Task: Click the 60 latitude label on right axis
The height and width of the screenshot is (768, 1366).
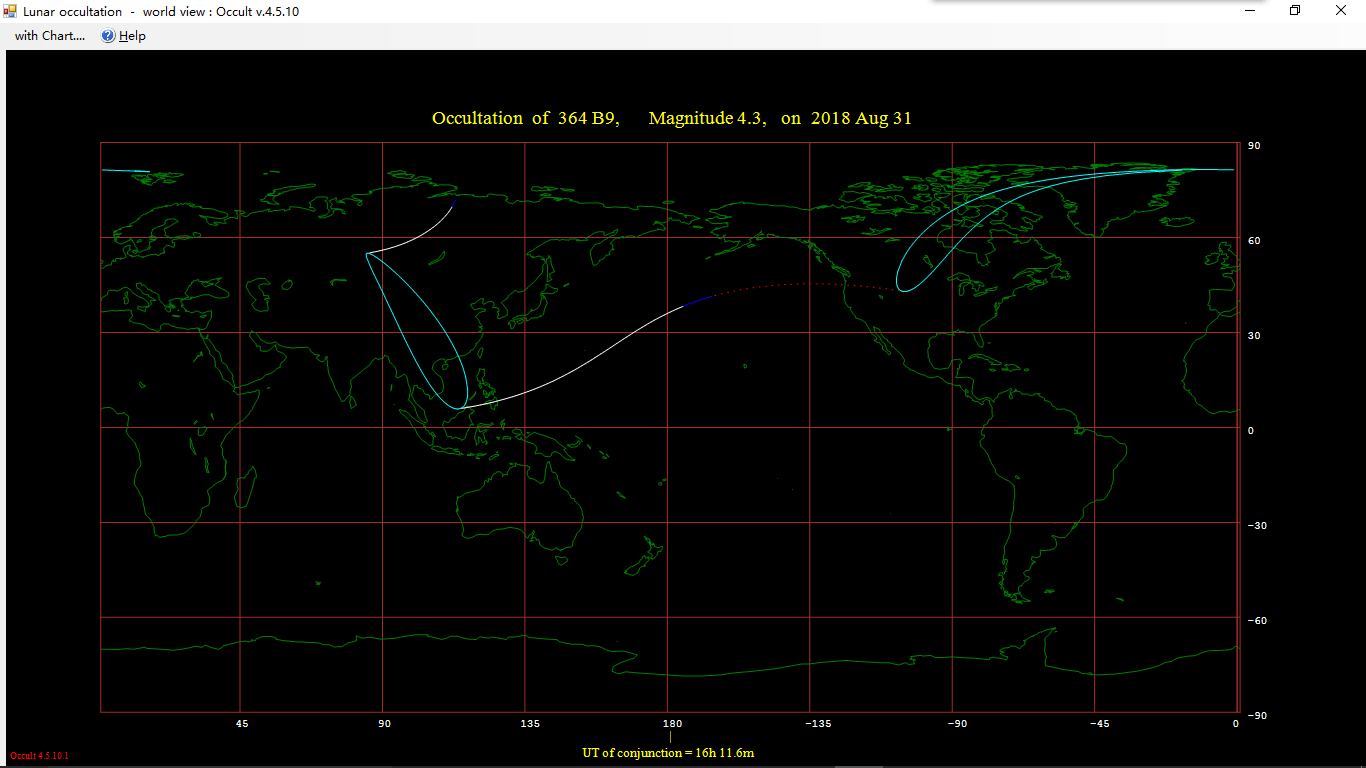Action: [1252, 240]
